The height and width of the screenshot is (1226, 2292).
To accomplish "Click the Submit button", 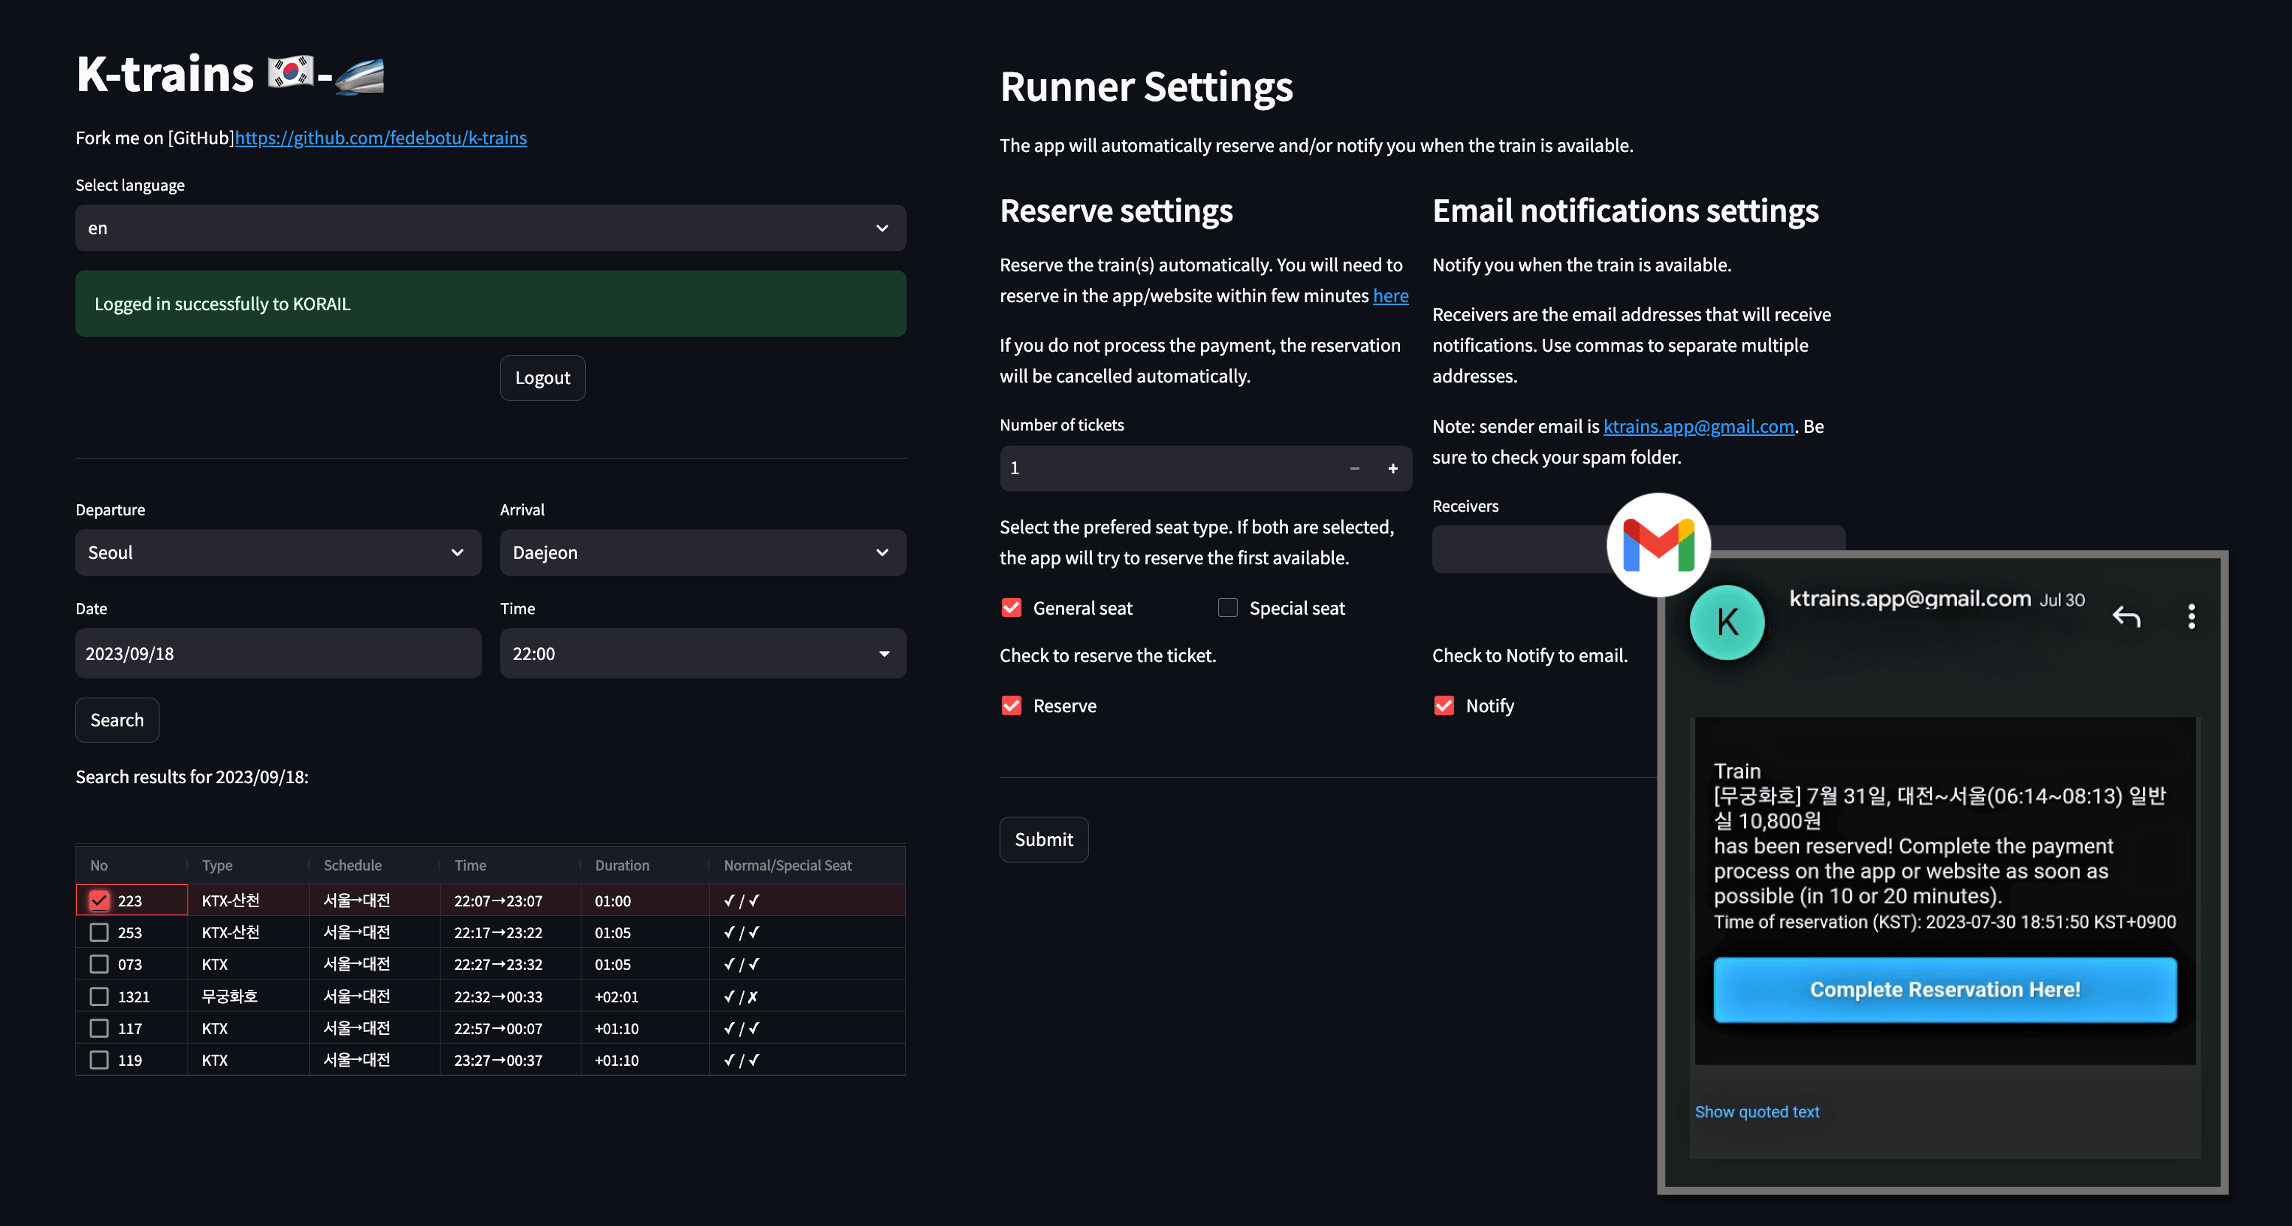I will coord(1044,840).
